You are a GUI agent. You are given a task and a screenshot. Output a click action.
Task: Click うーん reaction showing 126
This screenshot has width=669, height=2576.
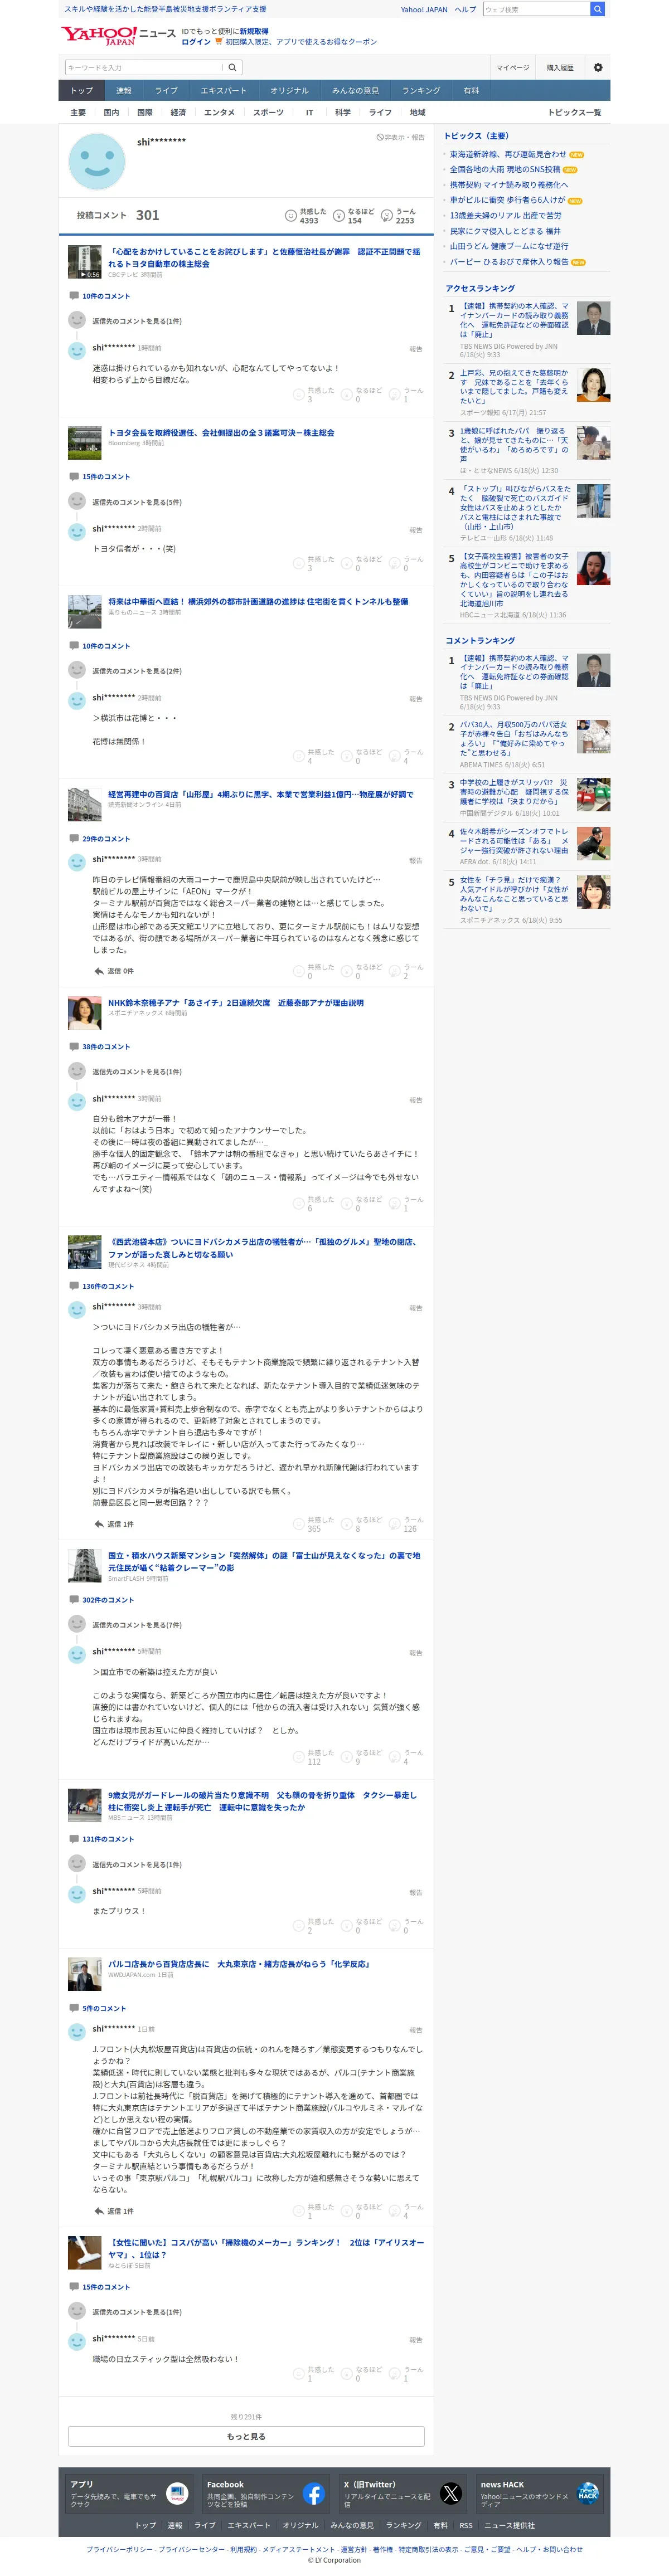coord(406,1524)
